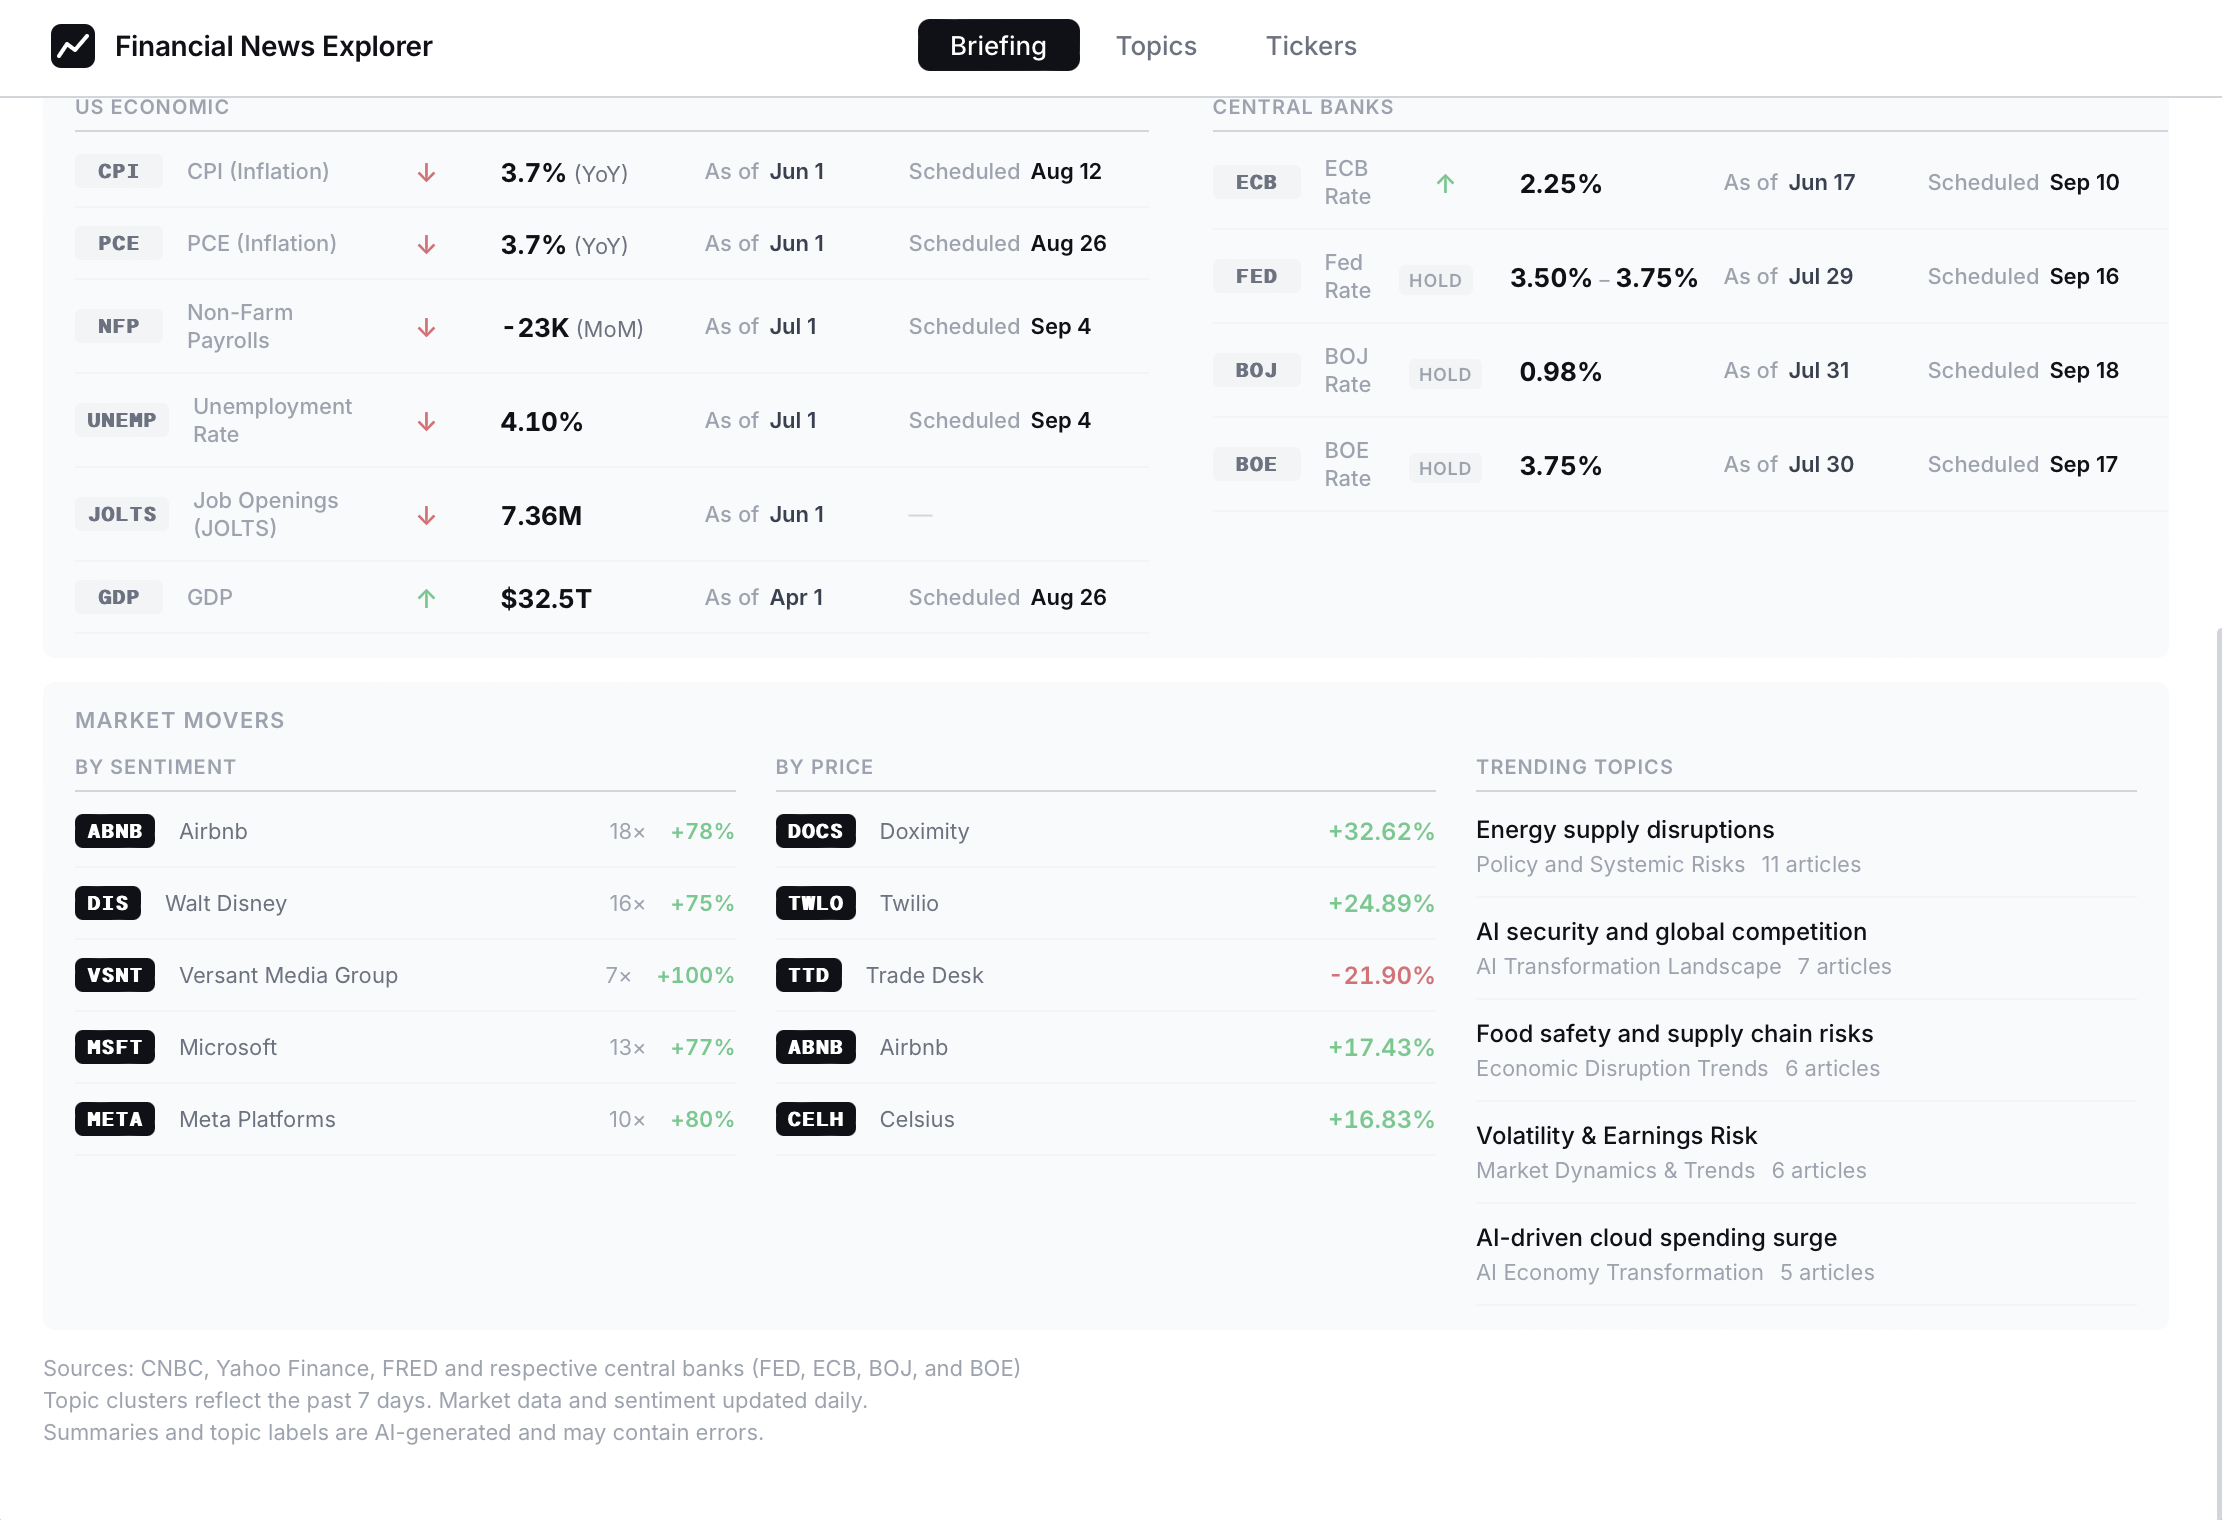Click the Non-Farm Payrolls down arrow
This screenshot has width=2222, height=1520.
(426, 328)
